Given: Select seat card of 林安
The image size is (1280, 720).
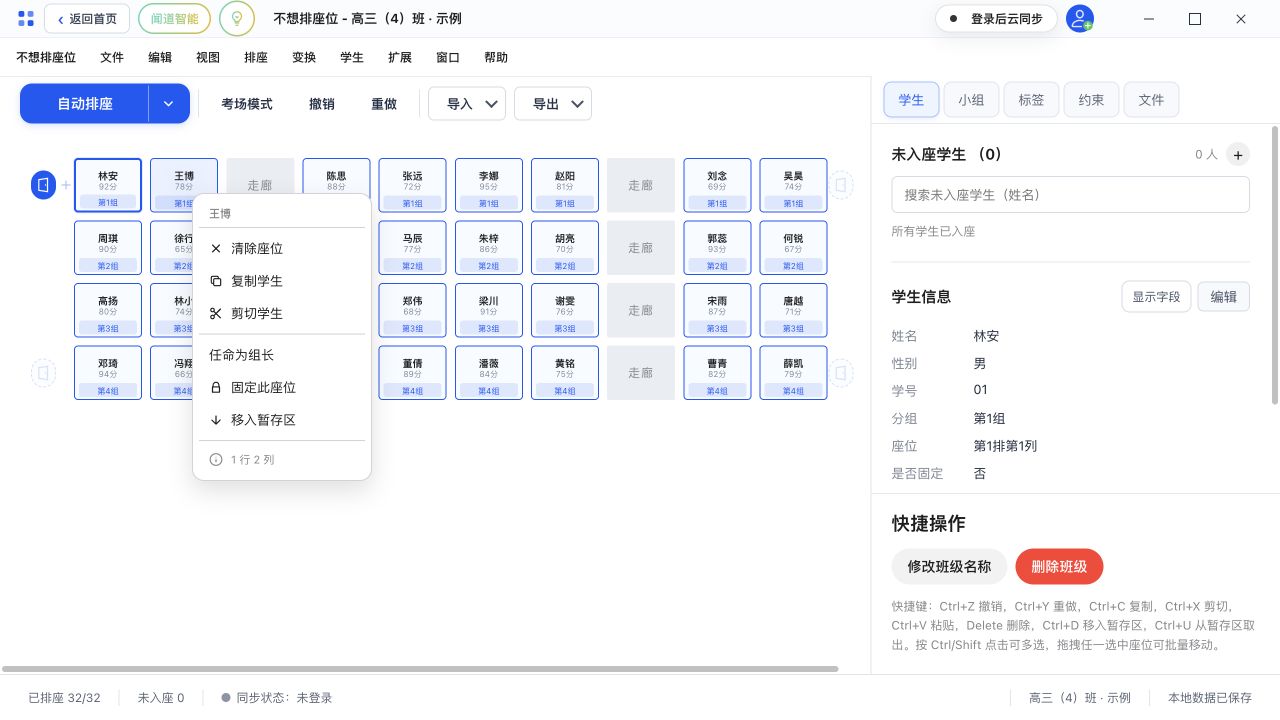Looking at the screenshot, I should pyautogui.click(x=108, y=185).
